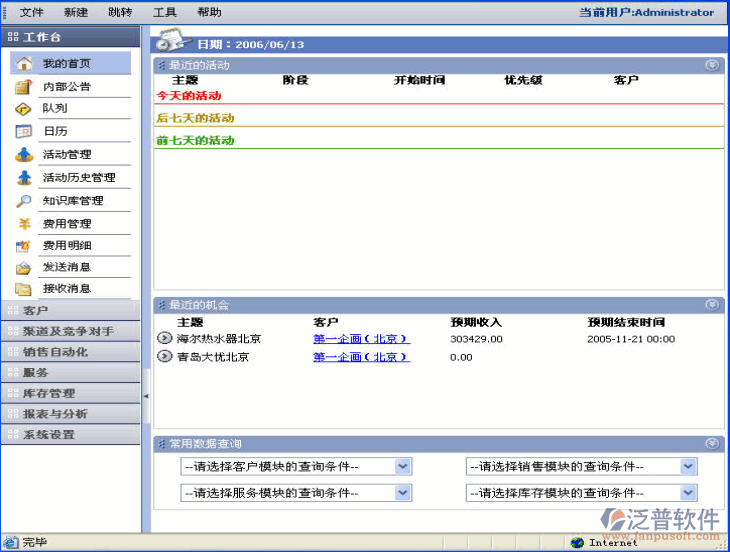Open the 销售模块 query condition dropdown
This screenshot has width=730, height=552.
(688, 467)
